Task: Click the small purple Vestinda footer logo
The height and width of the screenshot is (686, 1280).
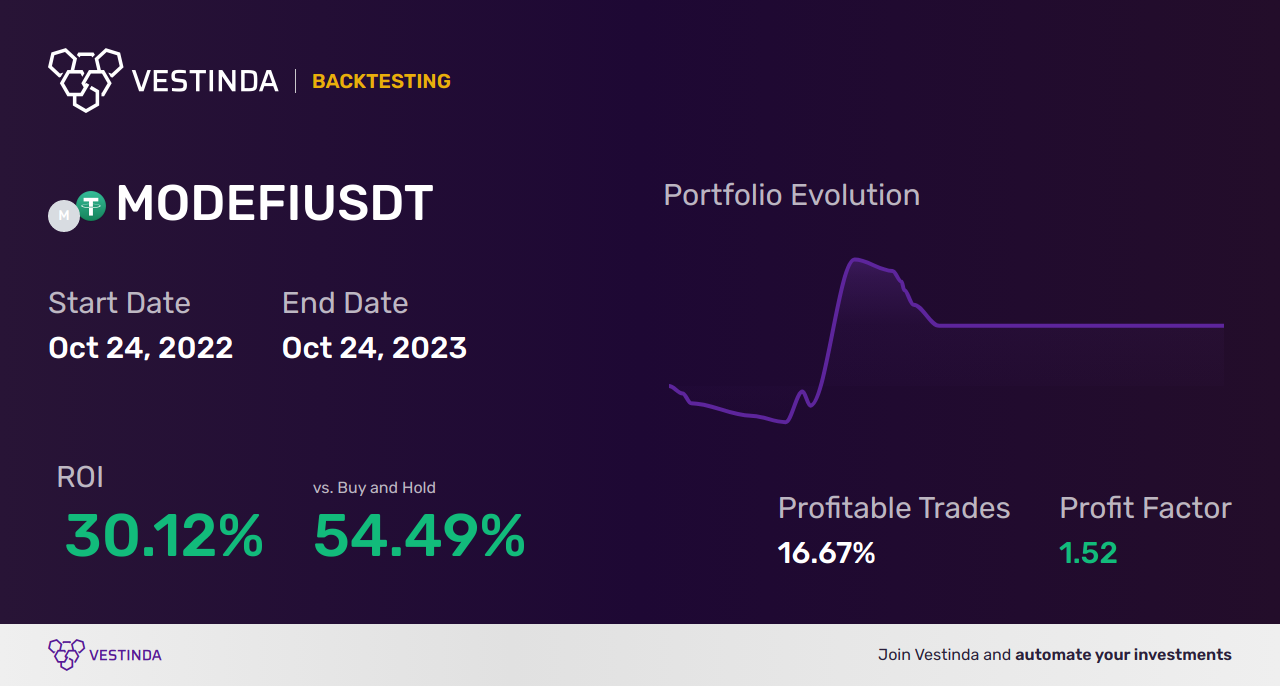Action: 66,655
